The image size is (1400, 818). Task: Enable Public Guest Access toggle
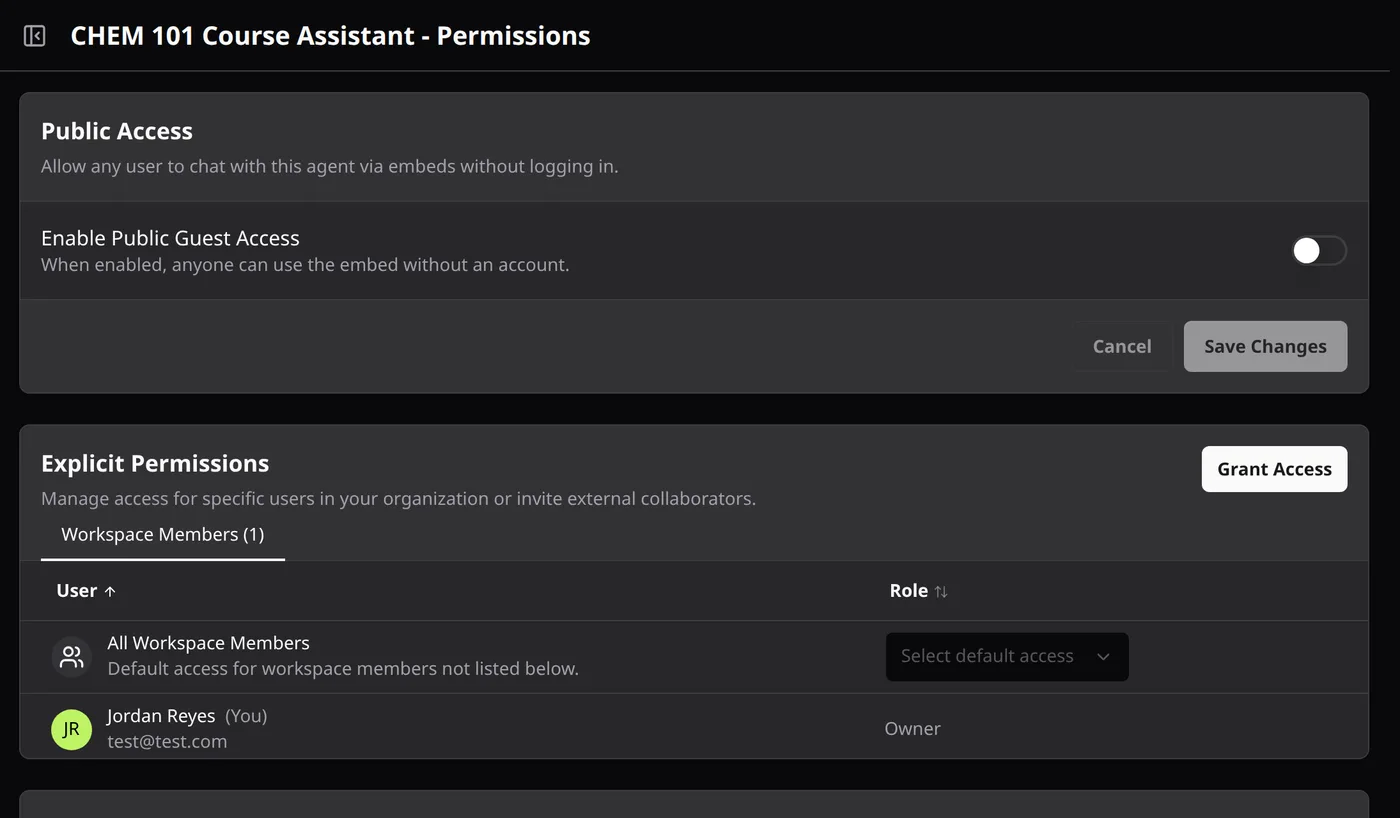click(x=1319, y=250)
